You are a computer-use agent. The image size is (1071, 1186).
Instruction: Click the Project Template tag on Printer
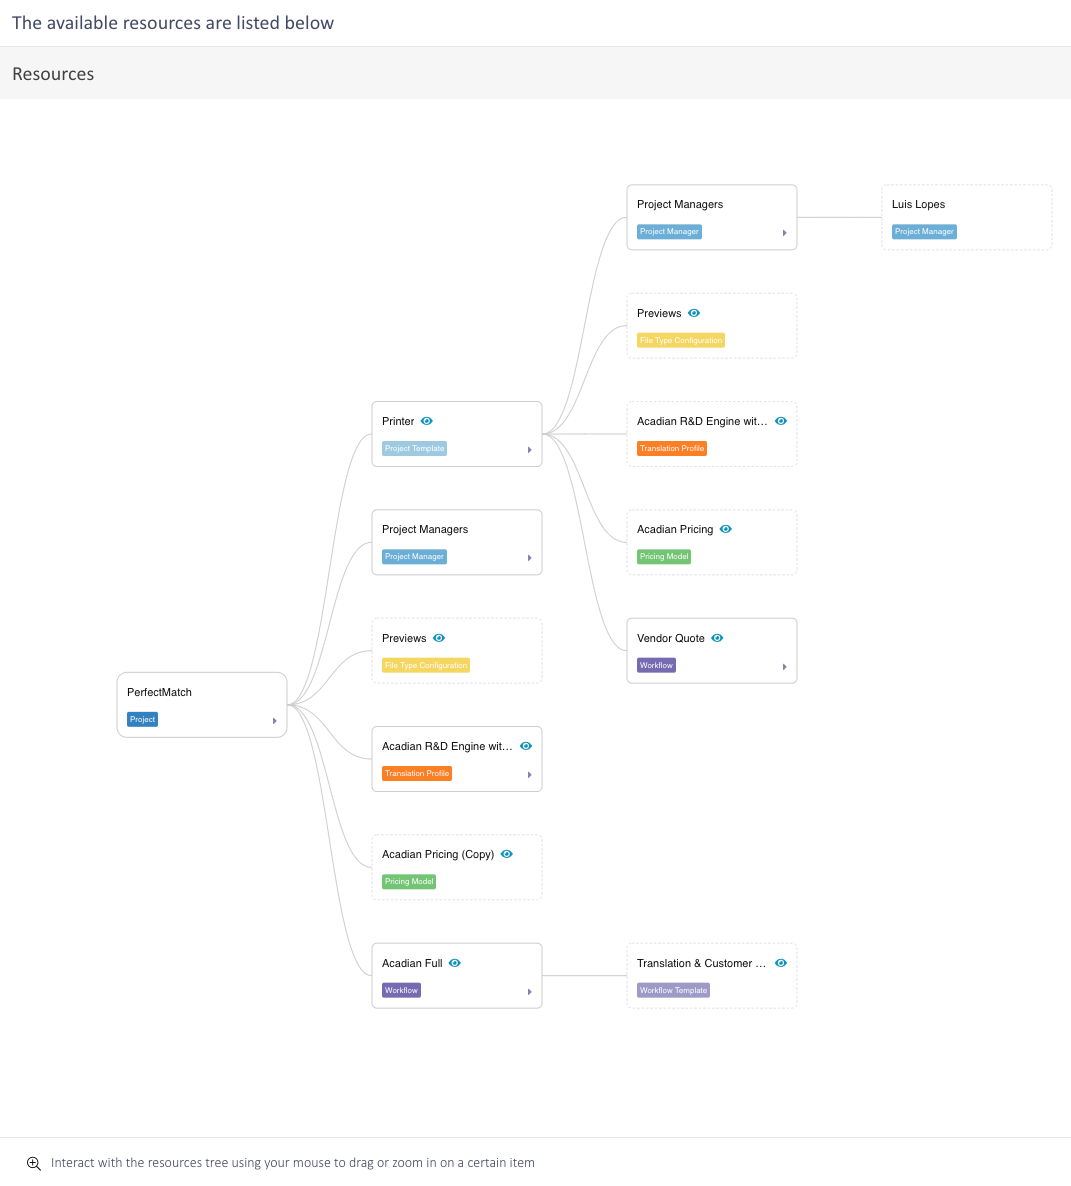414,449
